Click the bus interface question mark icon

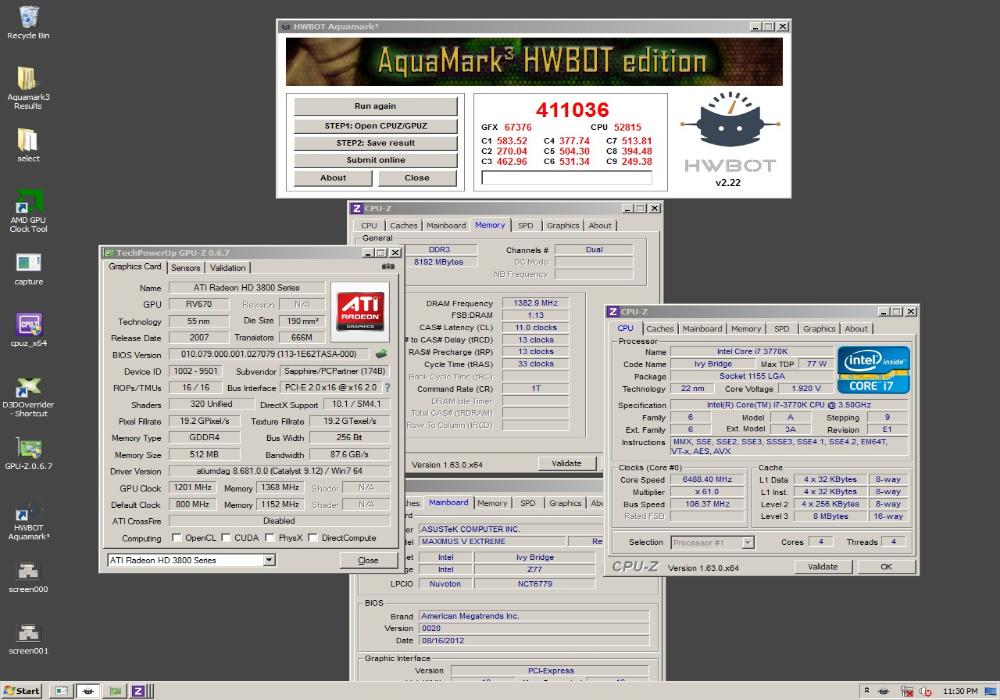(387, 388)
